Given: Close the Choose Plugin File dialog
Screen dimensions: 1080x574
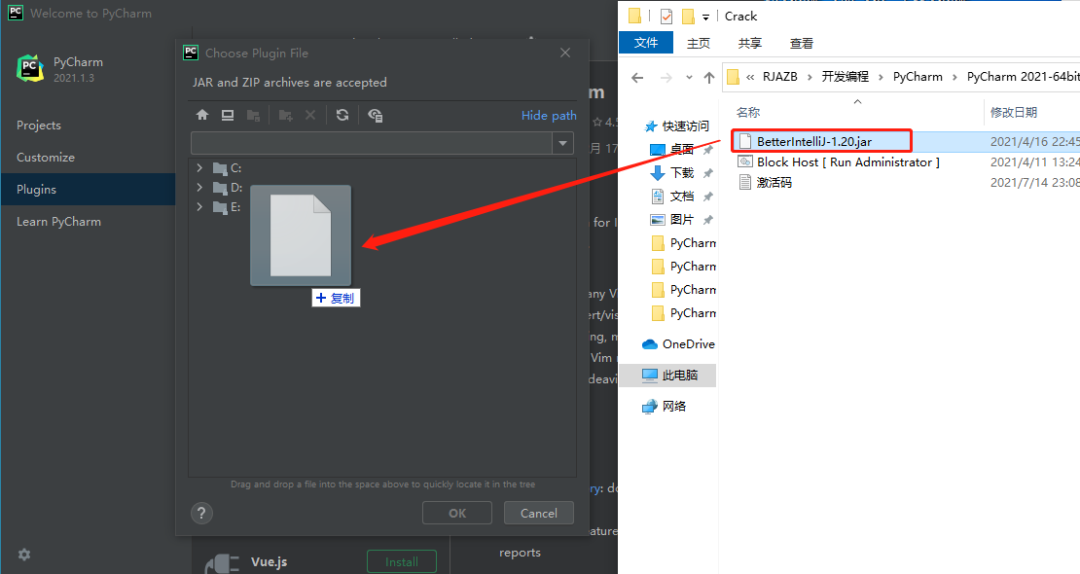Looking at the screenshot, I should tap(565, 53).
